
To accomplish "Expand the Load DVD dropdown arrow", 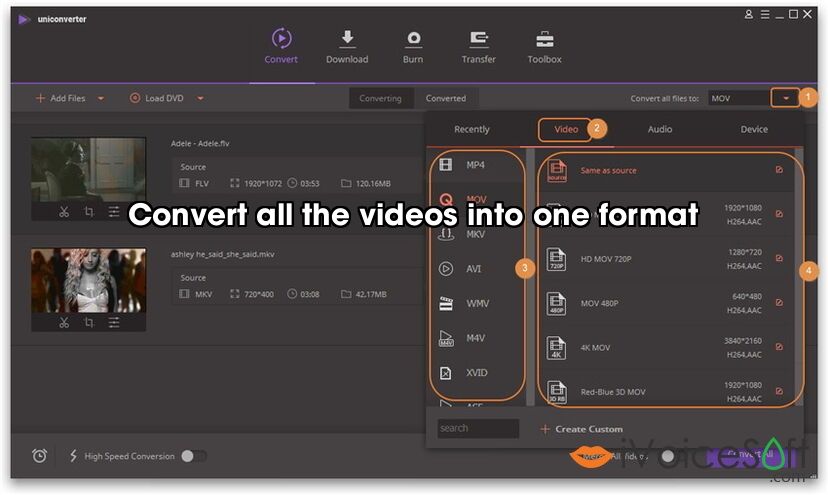I will [201, 98].
